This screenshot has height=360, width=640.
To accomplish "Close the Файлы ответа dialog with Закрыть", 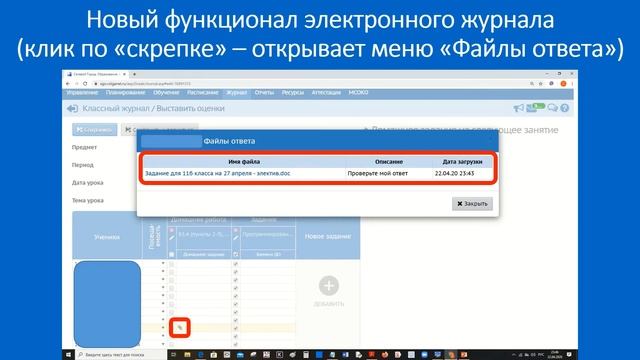I will tap(472, 204).
